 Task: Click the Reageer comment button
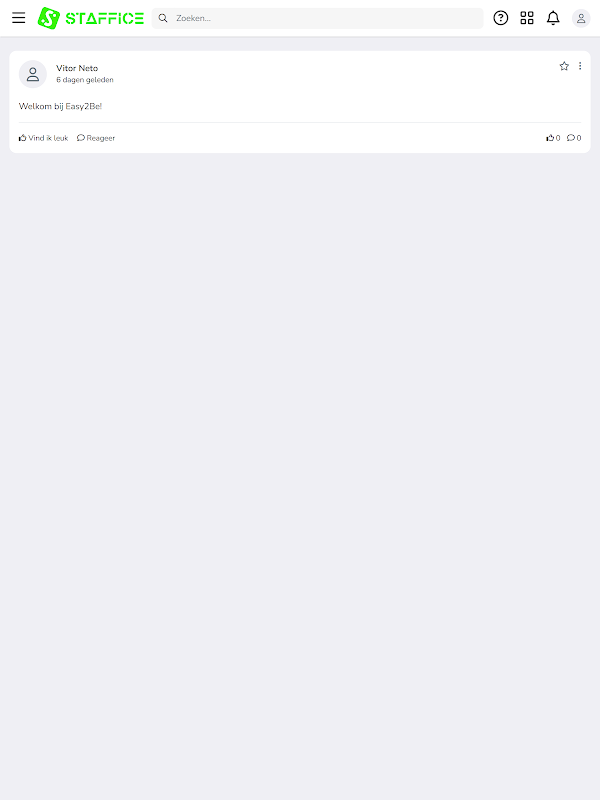pyautogui.click(x=96, y=138)
